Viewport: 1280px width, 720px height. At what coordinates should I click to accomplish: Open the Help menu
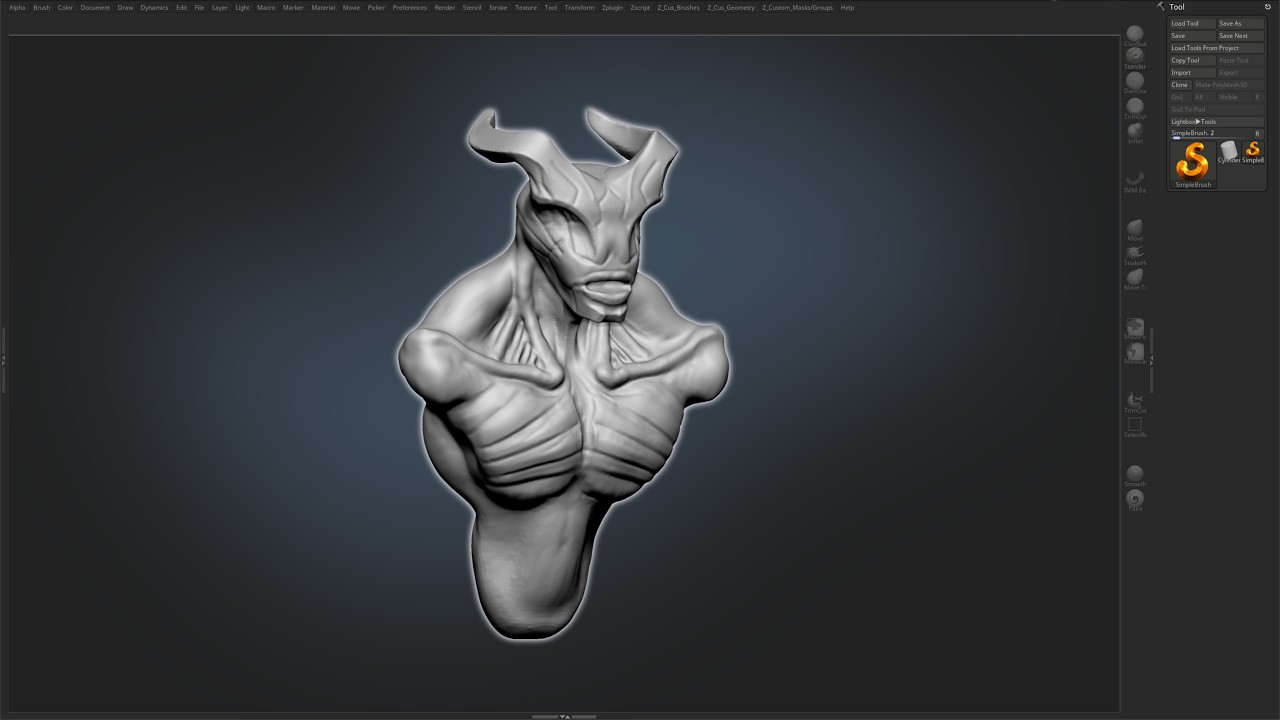(x=847, y=7)
